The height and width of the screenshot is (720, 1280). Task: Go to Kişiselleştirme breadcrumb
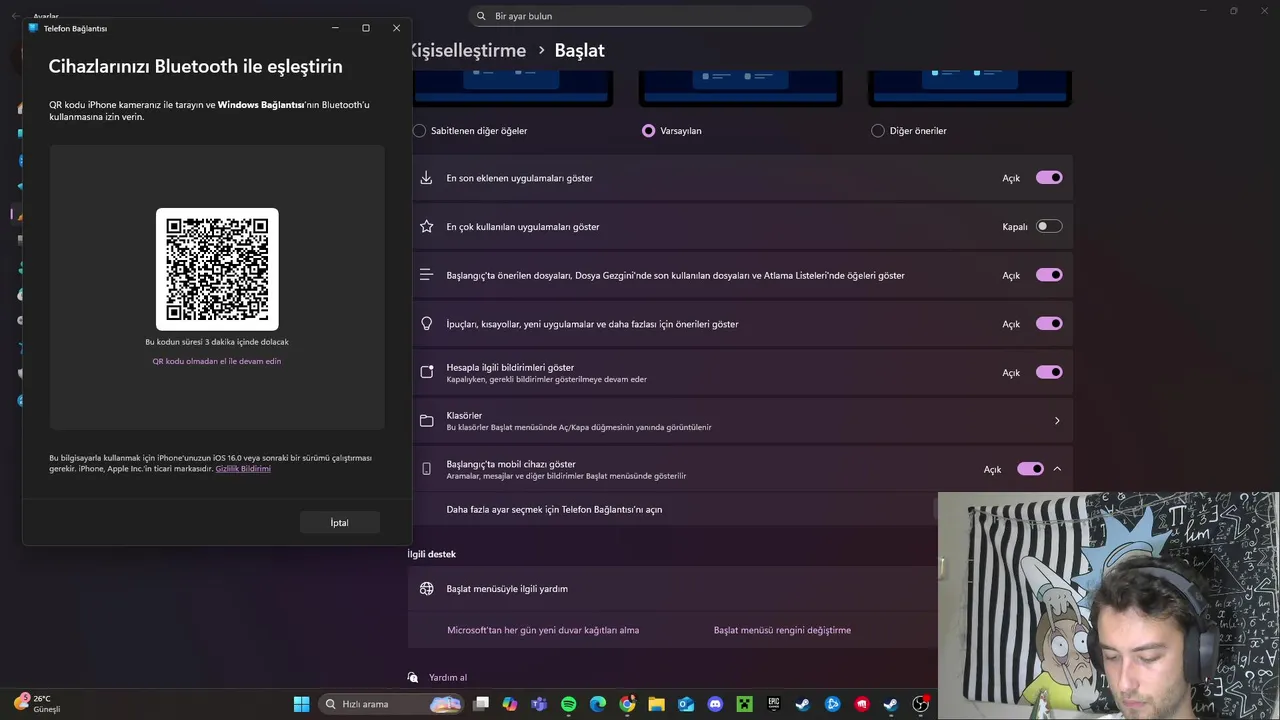(x=466, y=50)
